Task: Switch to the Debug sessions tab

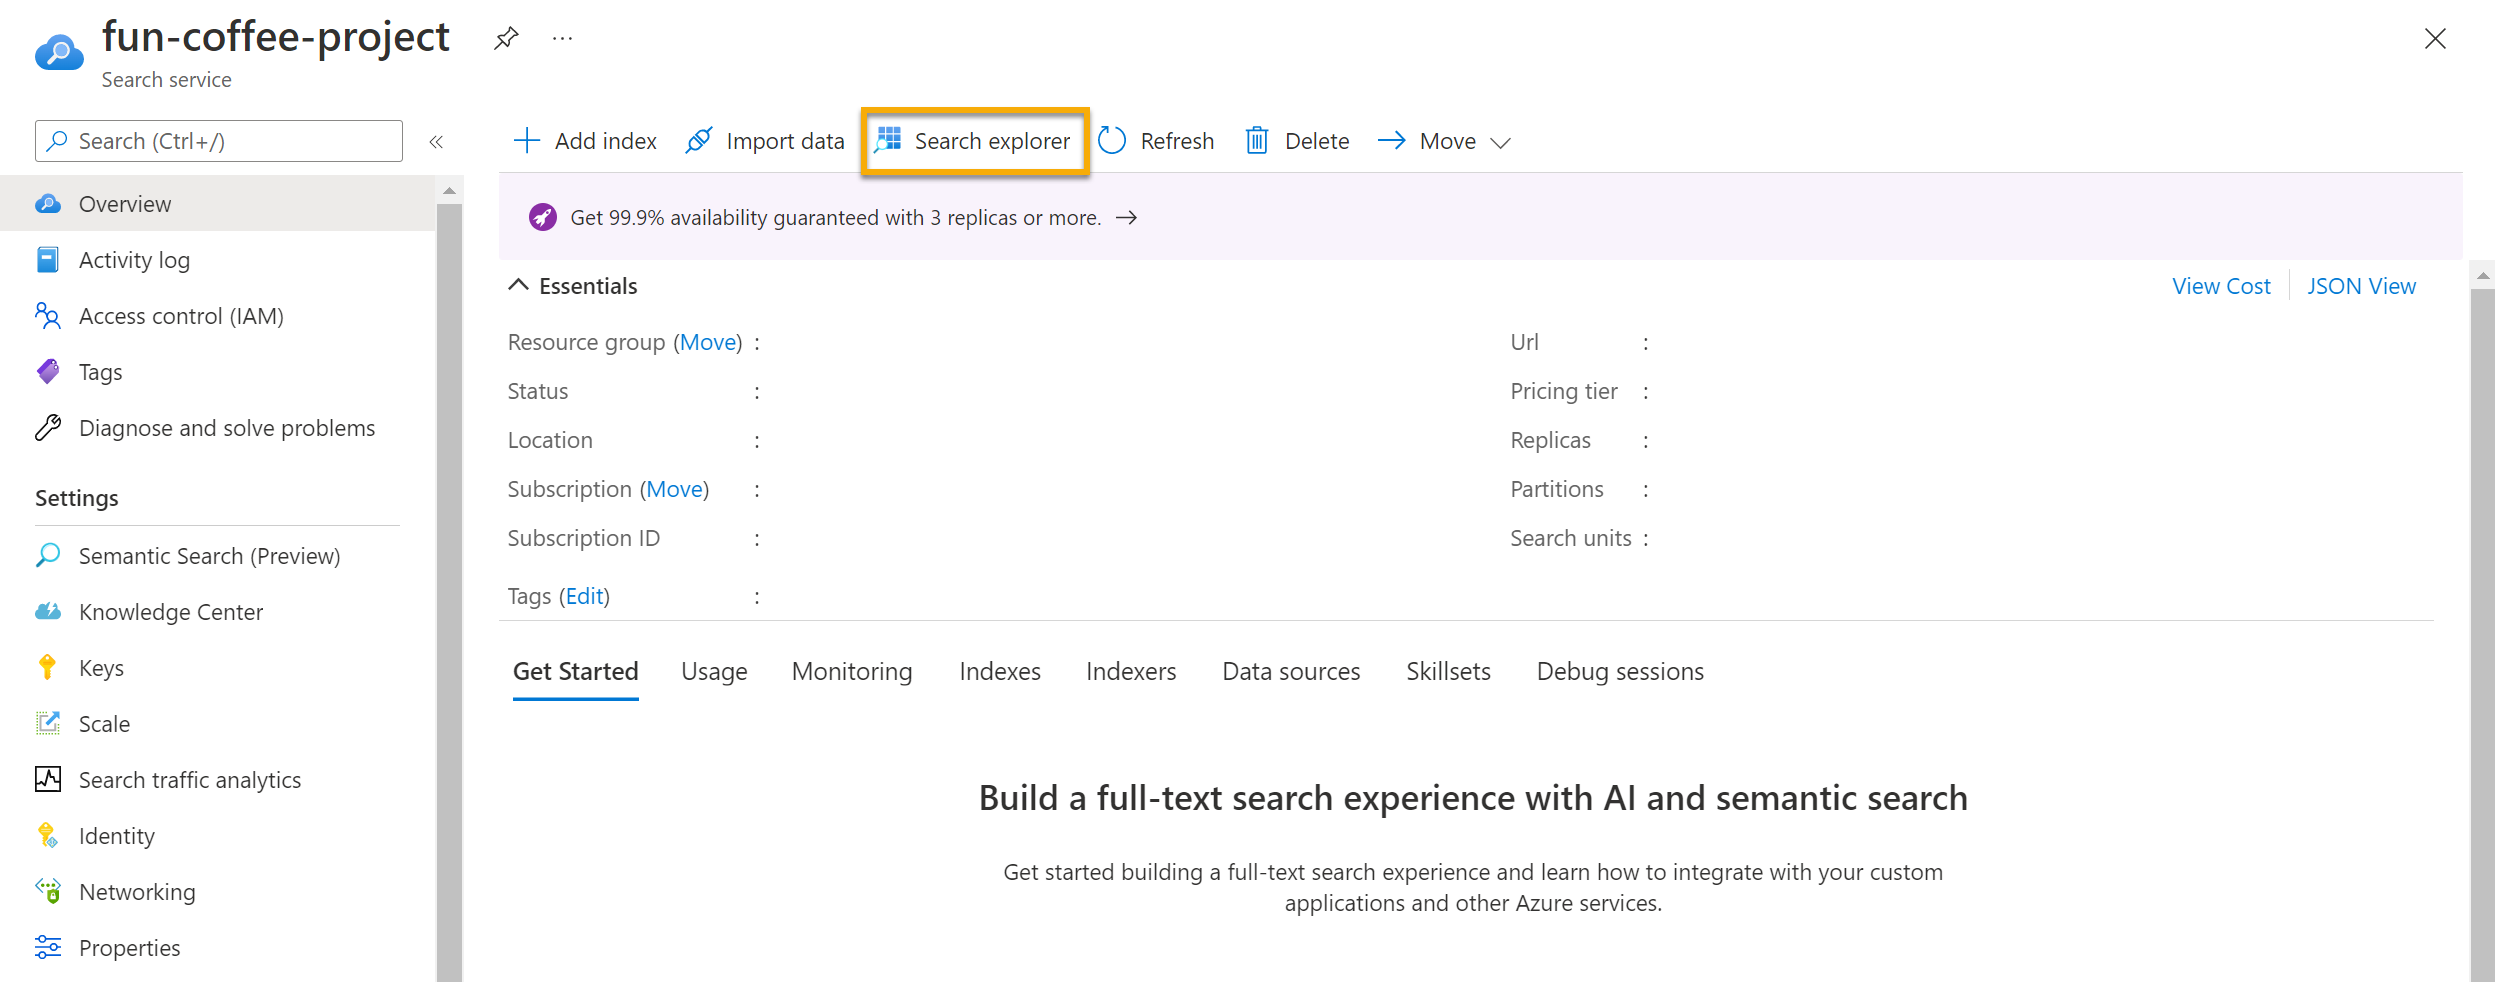Action: pyautogui.click(x=1620, y=672)
